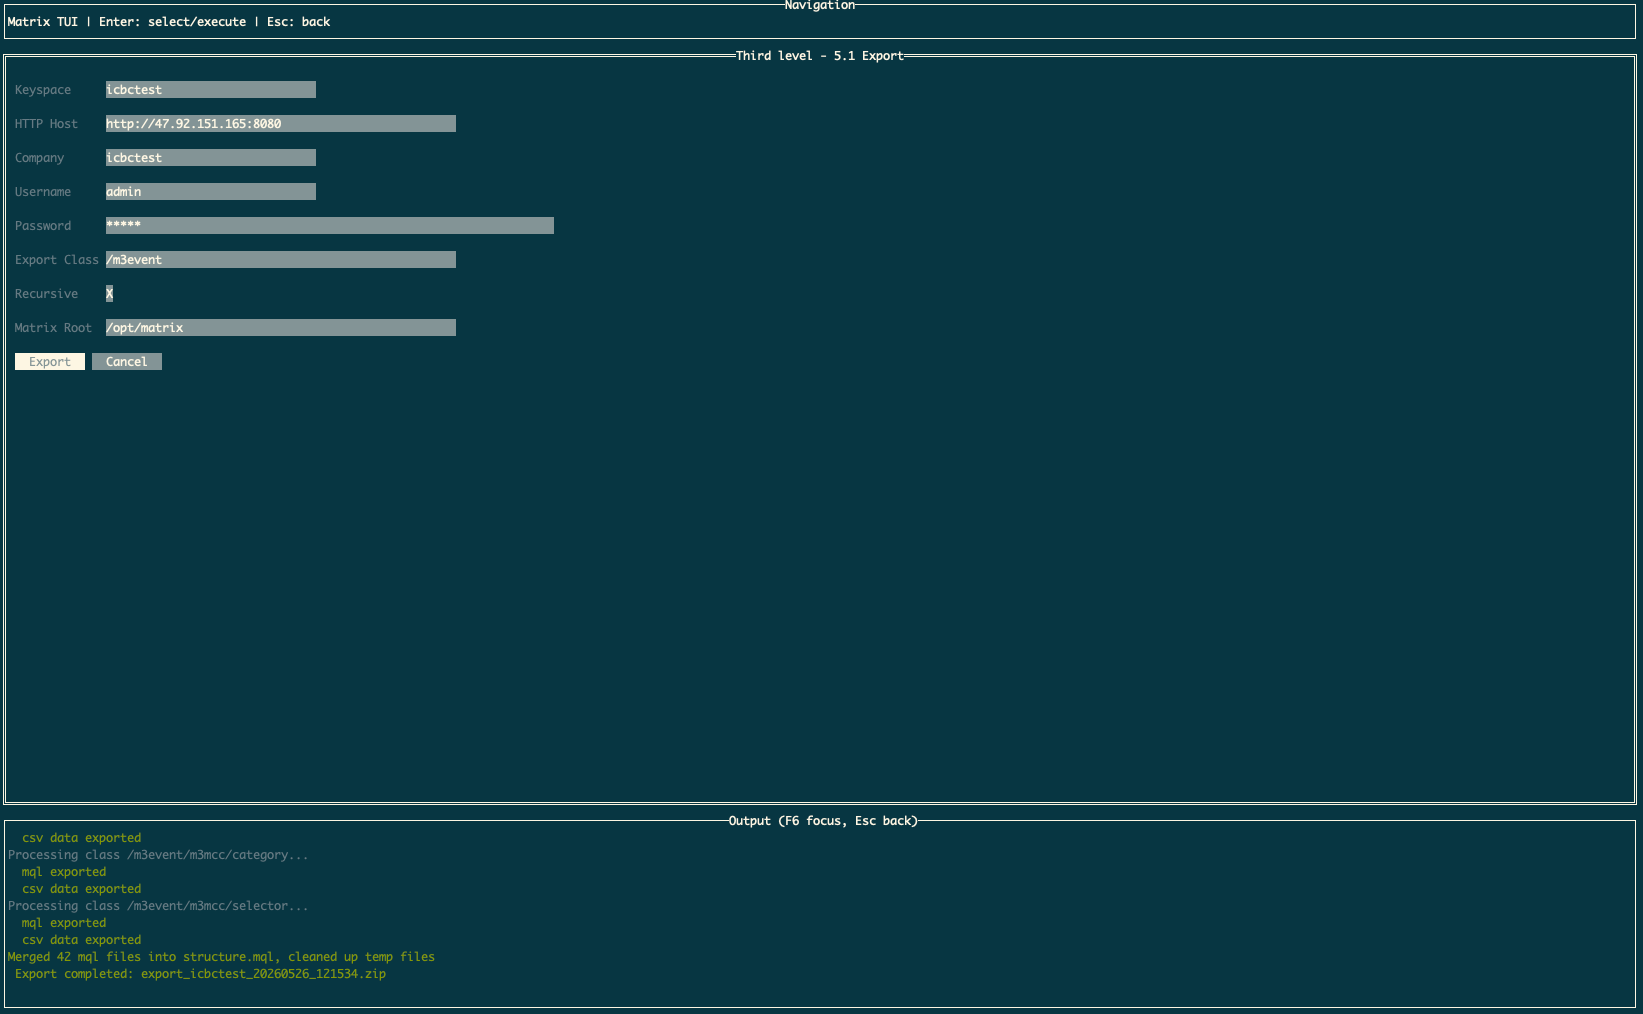Focus the Username field containing admin
Image resolution: width=1643 pixels, height=1014 pixels.
(x=211, y=192)
